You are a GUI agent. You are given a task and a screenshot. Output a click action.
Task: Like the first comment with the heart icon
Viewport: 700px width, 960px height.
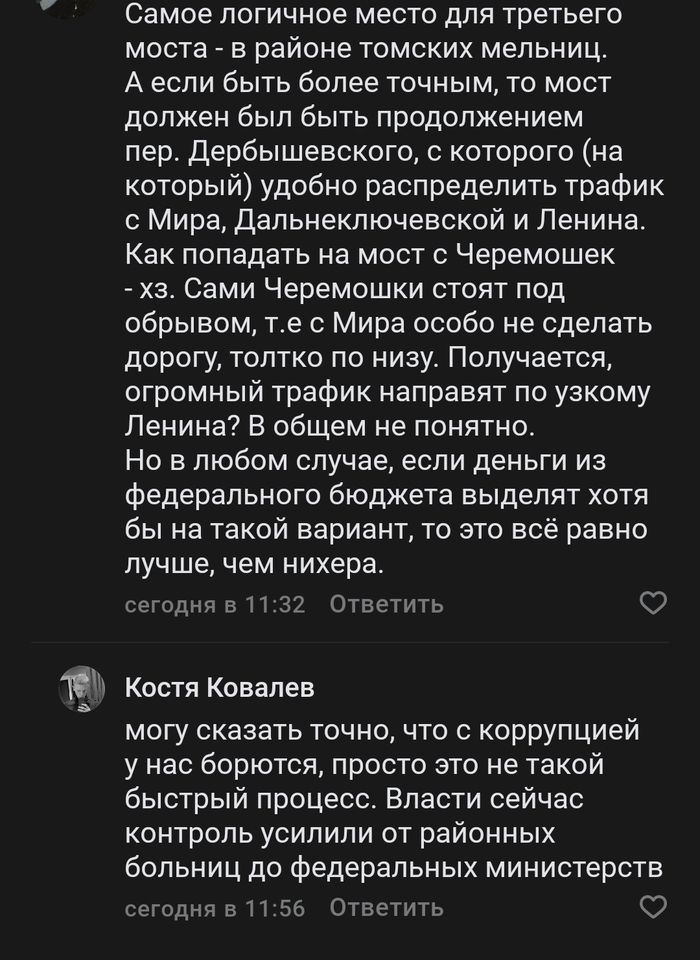(x=655, y=602)
